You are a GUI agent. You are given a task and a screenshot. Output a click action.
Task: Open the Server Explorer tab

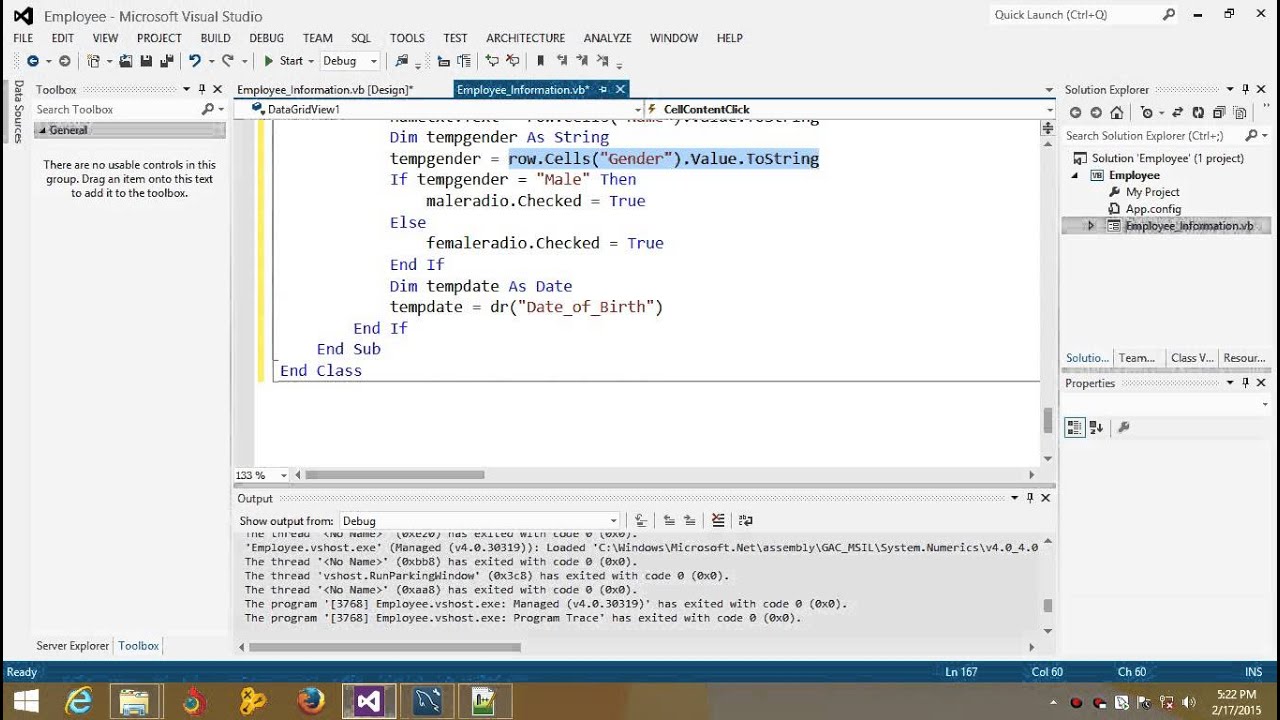click(73, 646)
